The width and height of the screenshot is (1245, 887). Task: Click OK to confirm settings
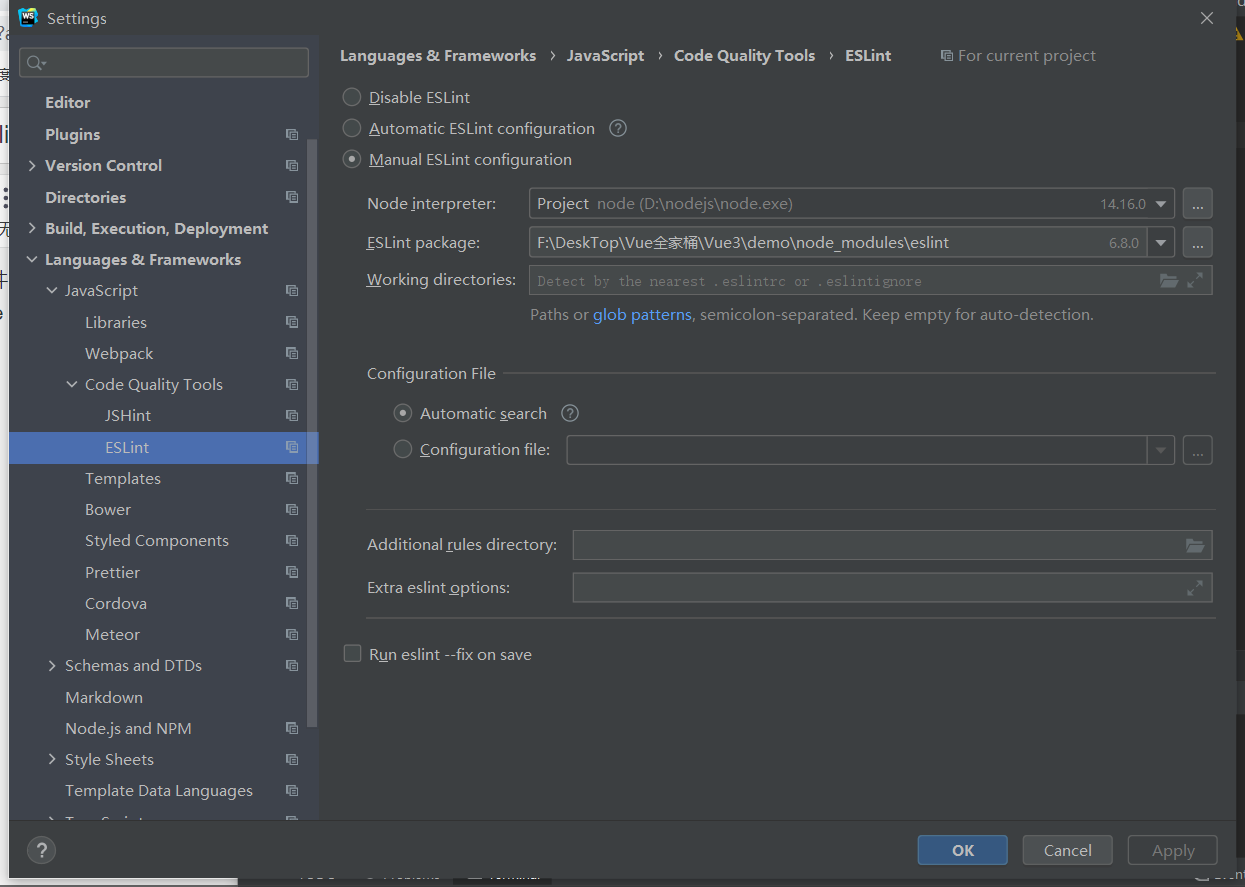coord(963,850)
